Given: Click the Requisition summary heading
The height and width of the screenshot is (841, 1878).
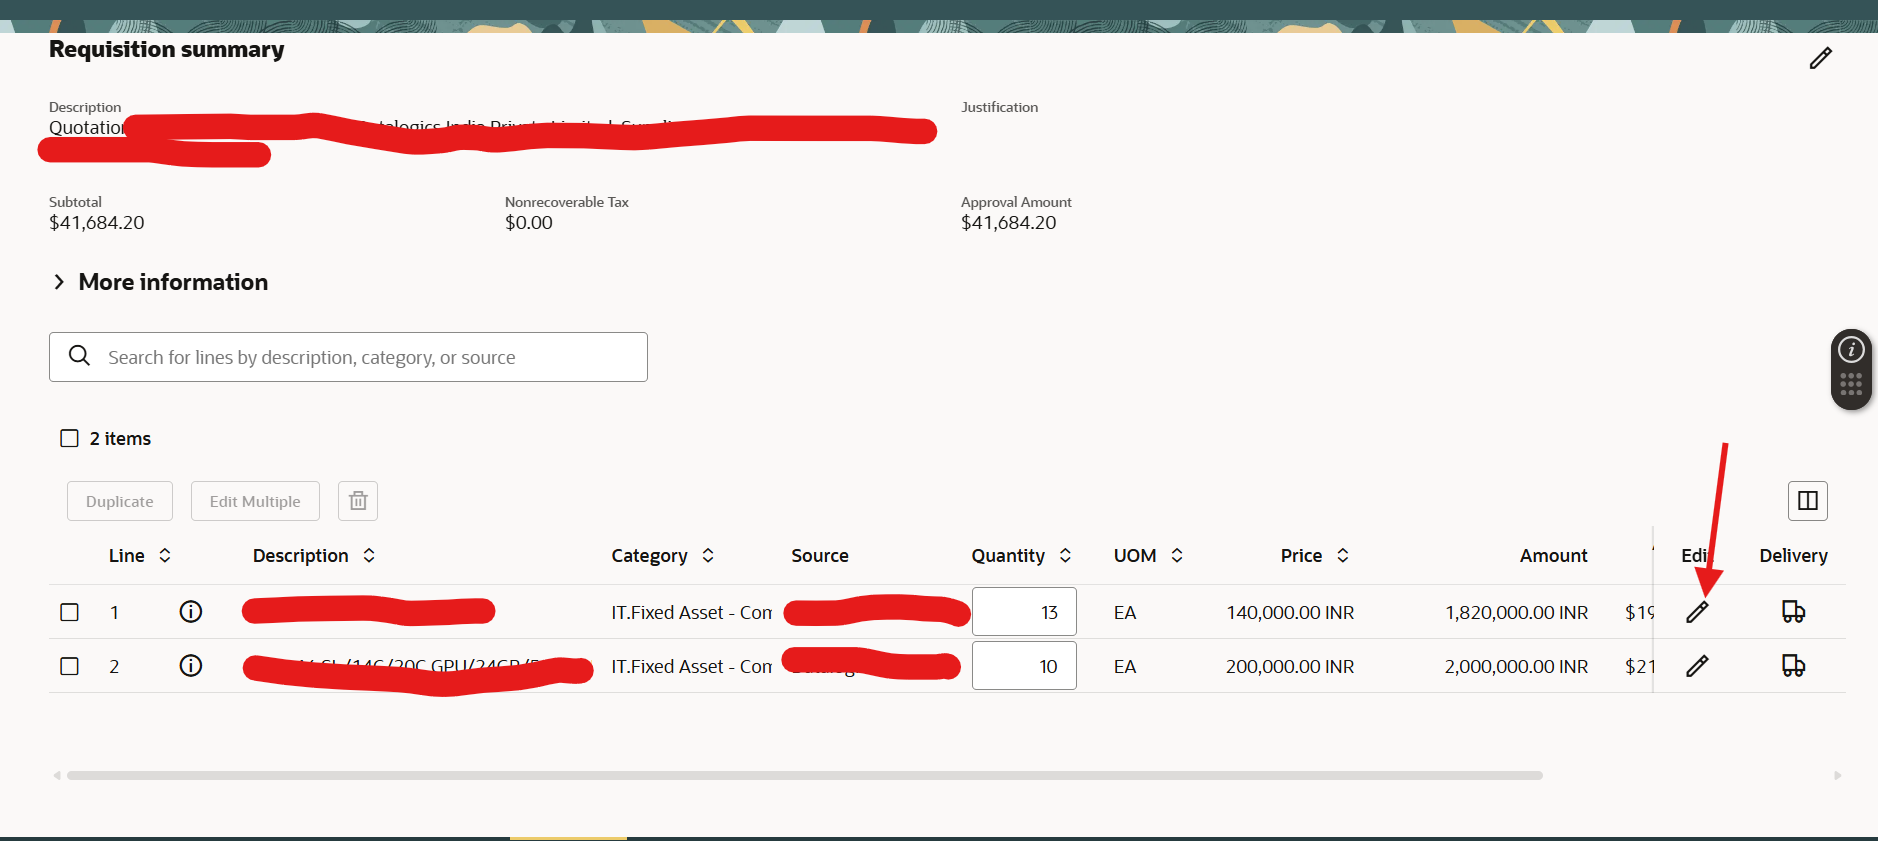Looking at the screenshot, I should [167, 50].
